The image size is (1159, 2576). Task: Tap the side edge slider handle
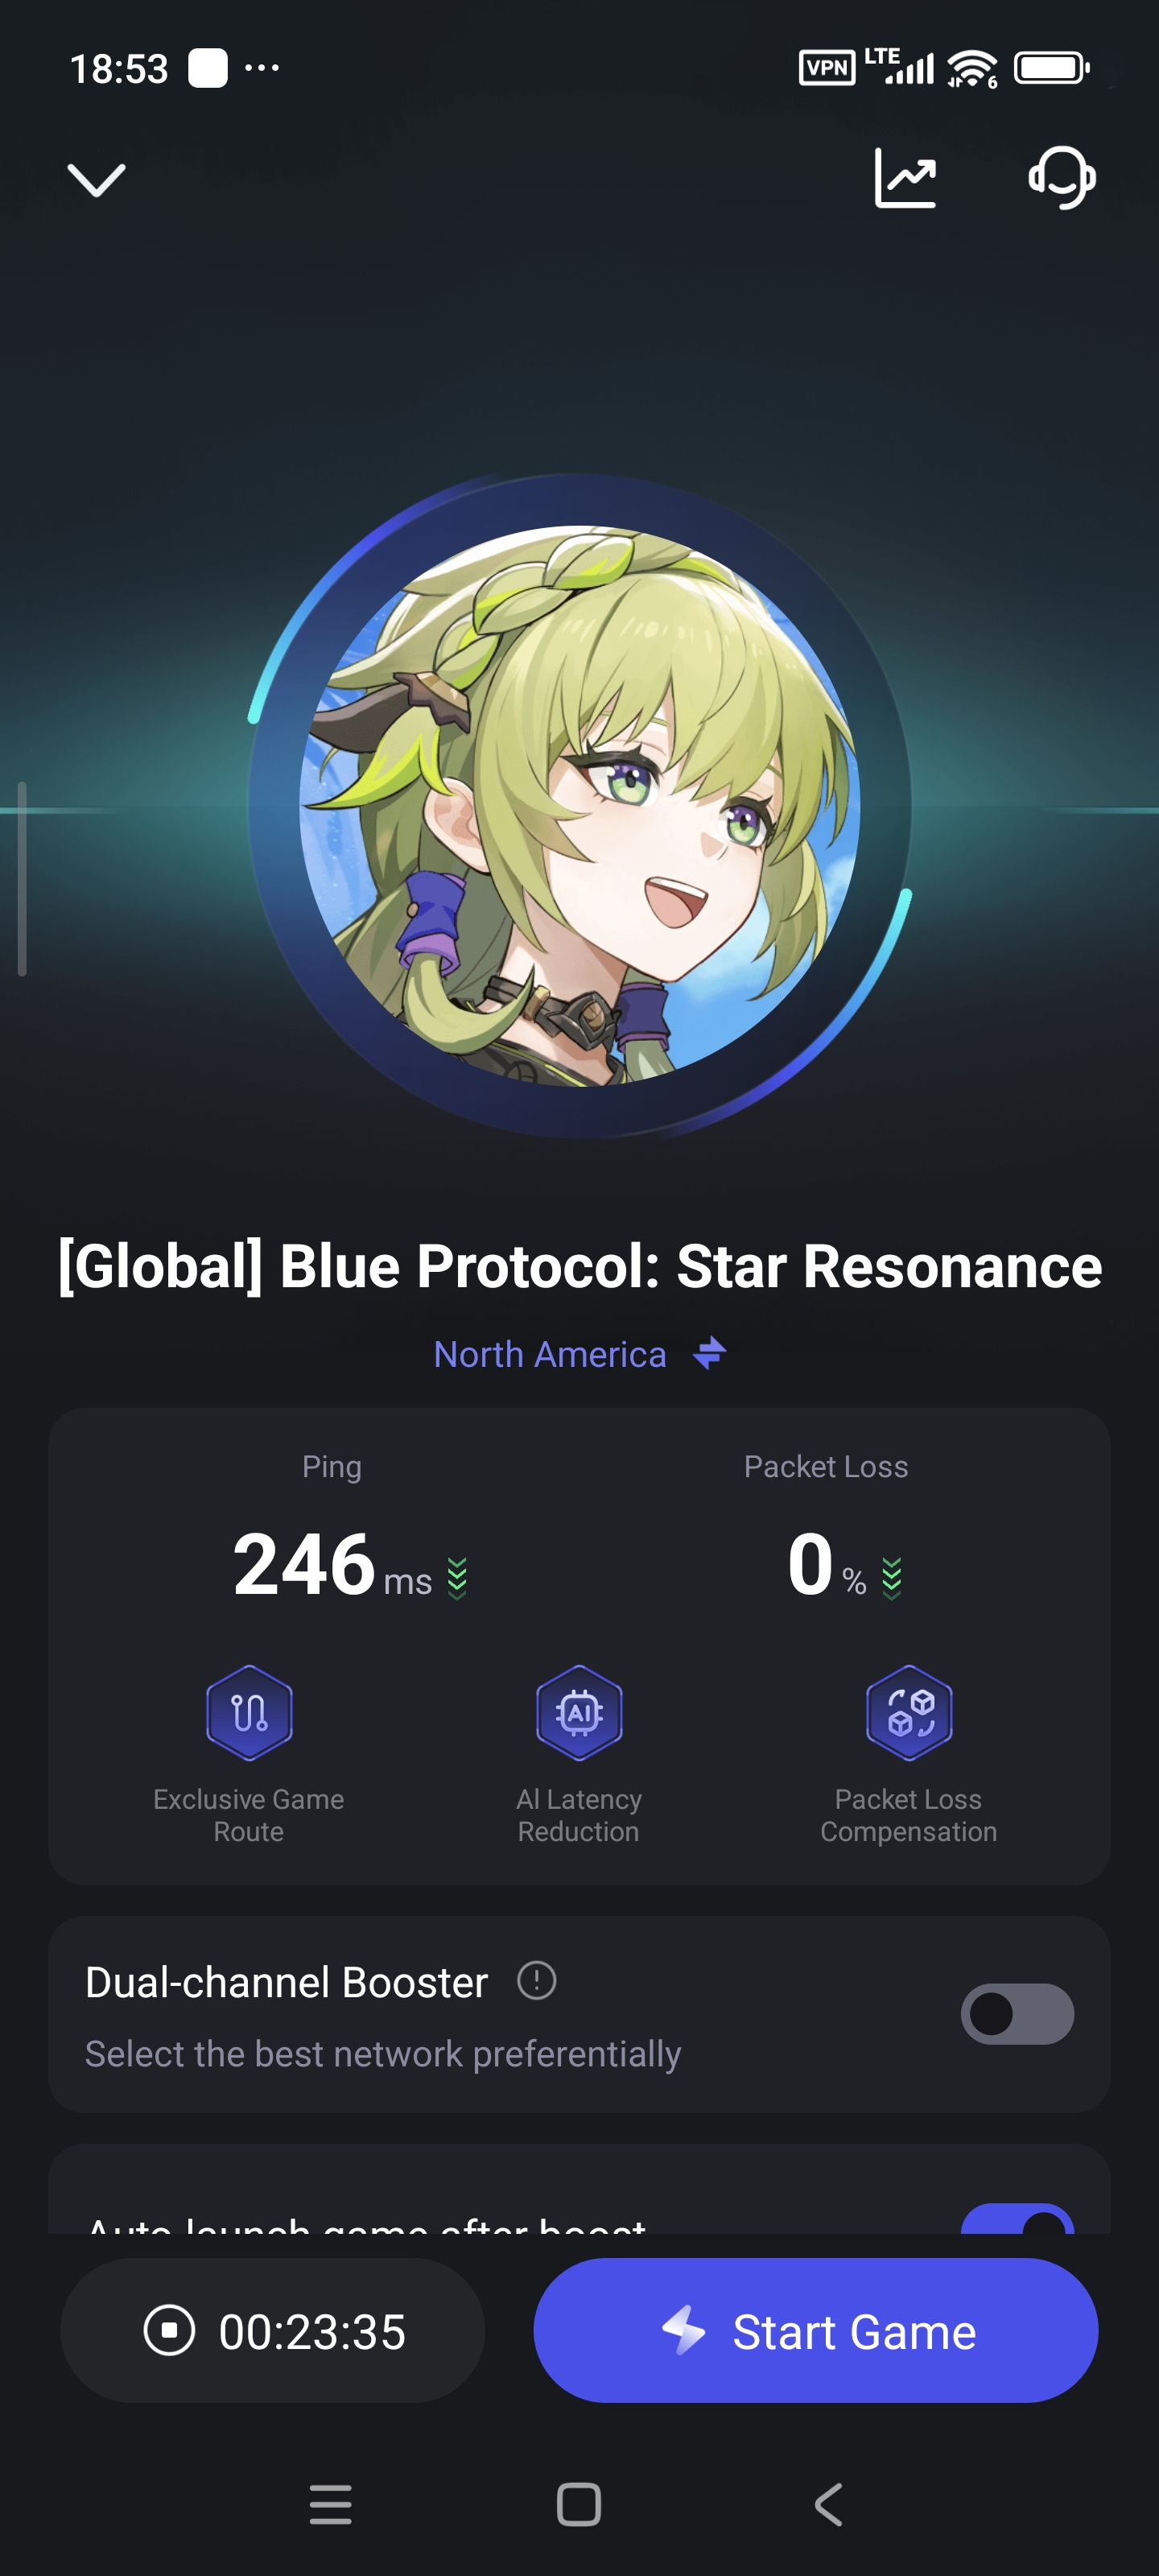[22, 878]
